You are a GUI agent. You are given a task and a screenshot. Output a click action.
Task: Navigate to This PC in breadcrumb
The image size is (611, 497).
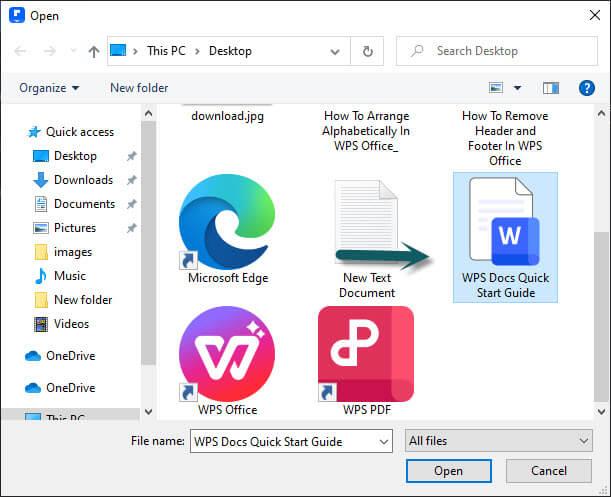166,51
